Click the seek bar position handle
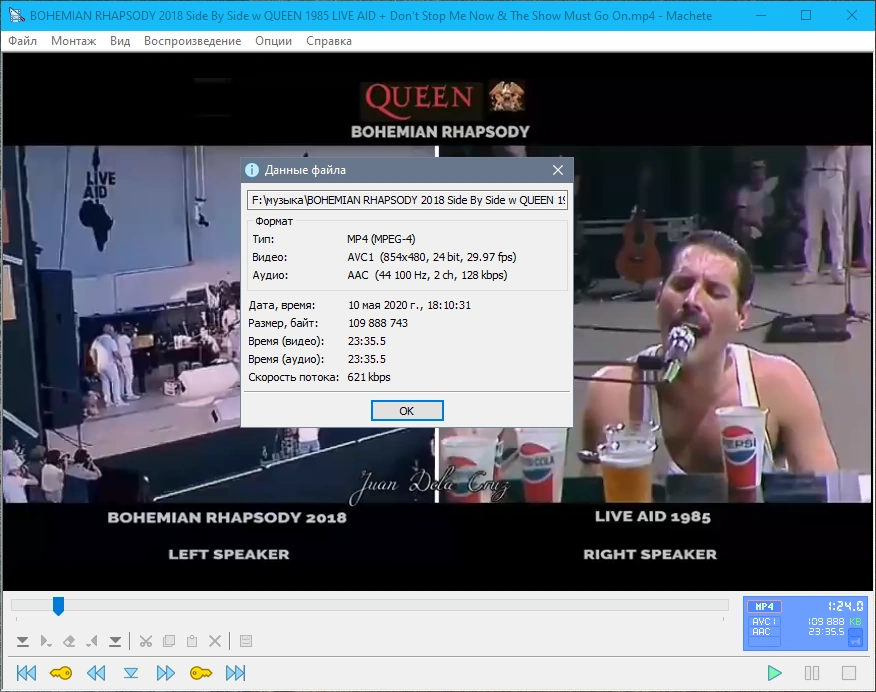 tap(58, 606)
